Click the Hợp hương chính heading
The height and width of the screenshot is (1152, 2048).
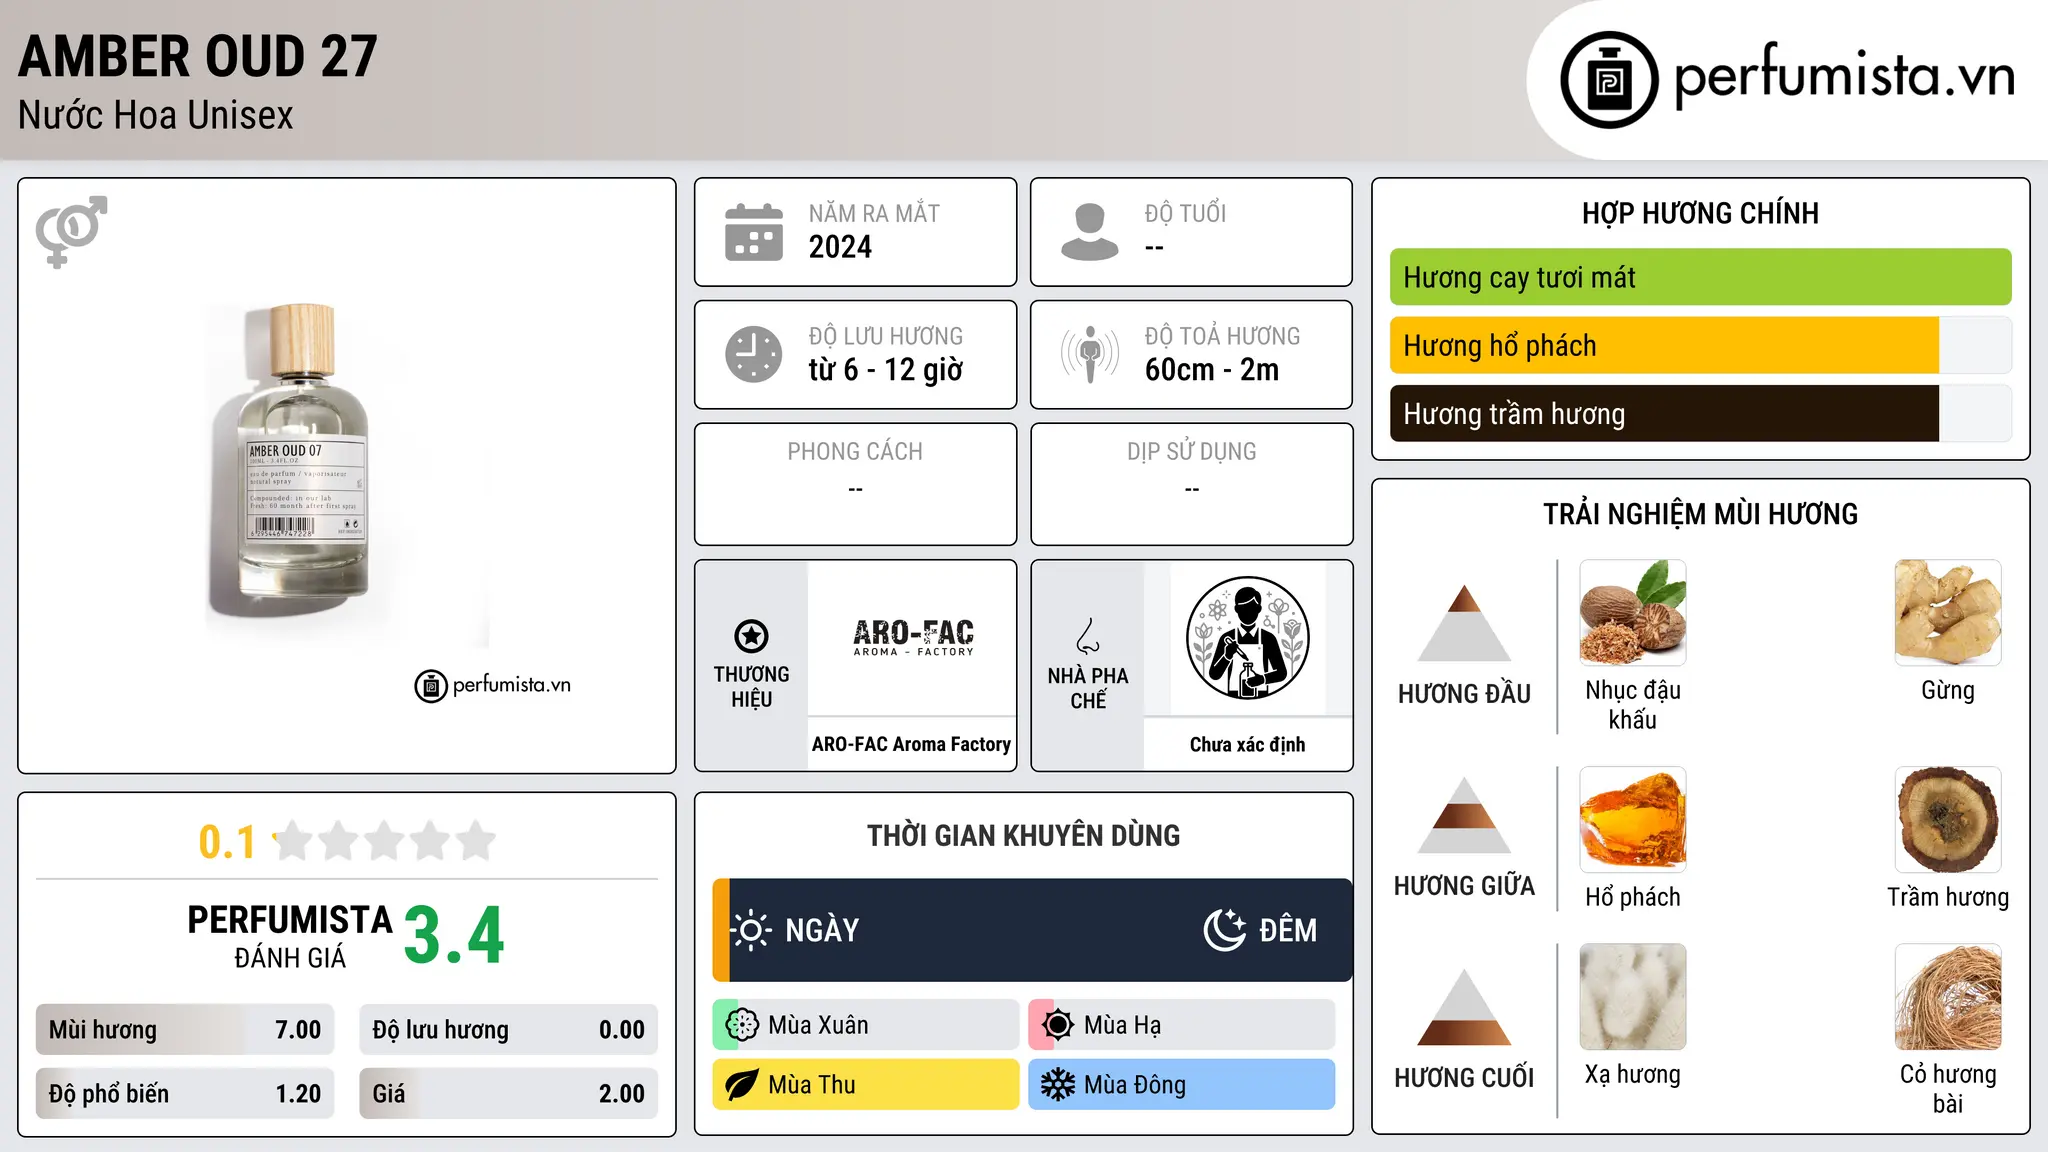1700,214
